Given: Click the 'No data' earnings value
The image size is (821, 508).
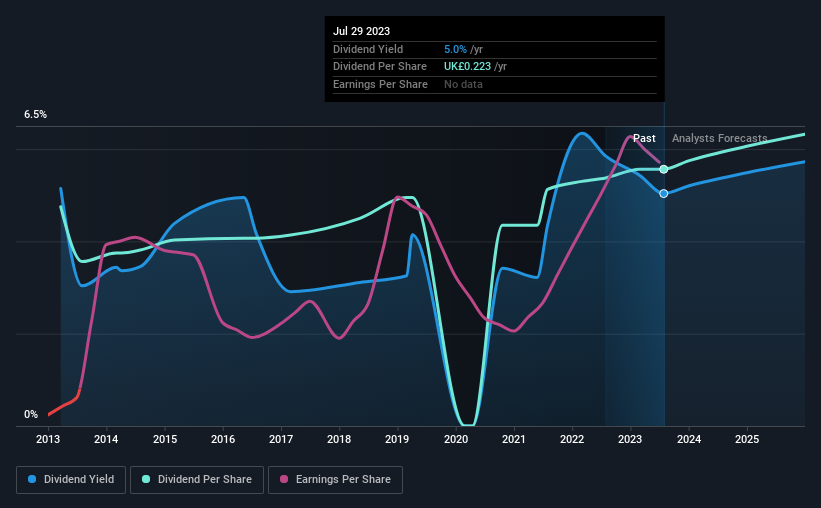Looking at the screenshot, I should point(463,84).
